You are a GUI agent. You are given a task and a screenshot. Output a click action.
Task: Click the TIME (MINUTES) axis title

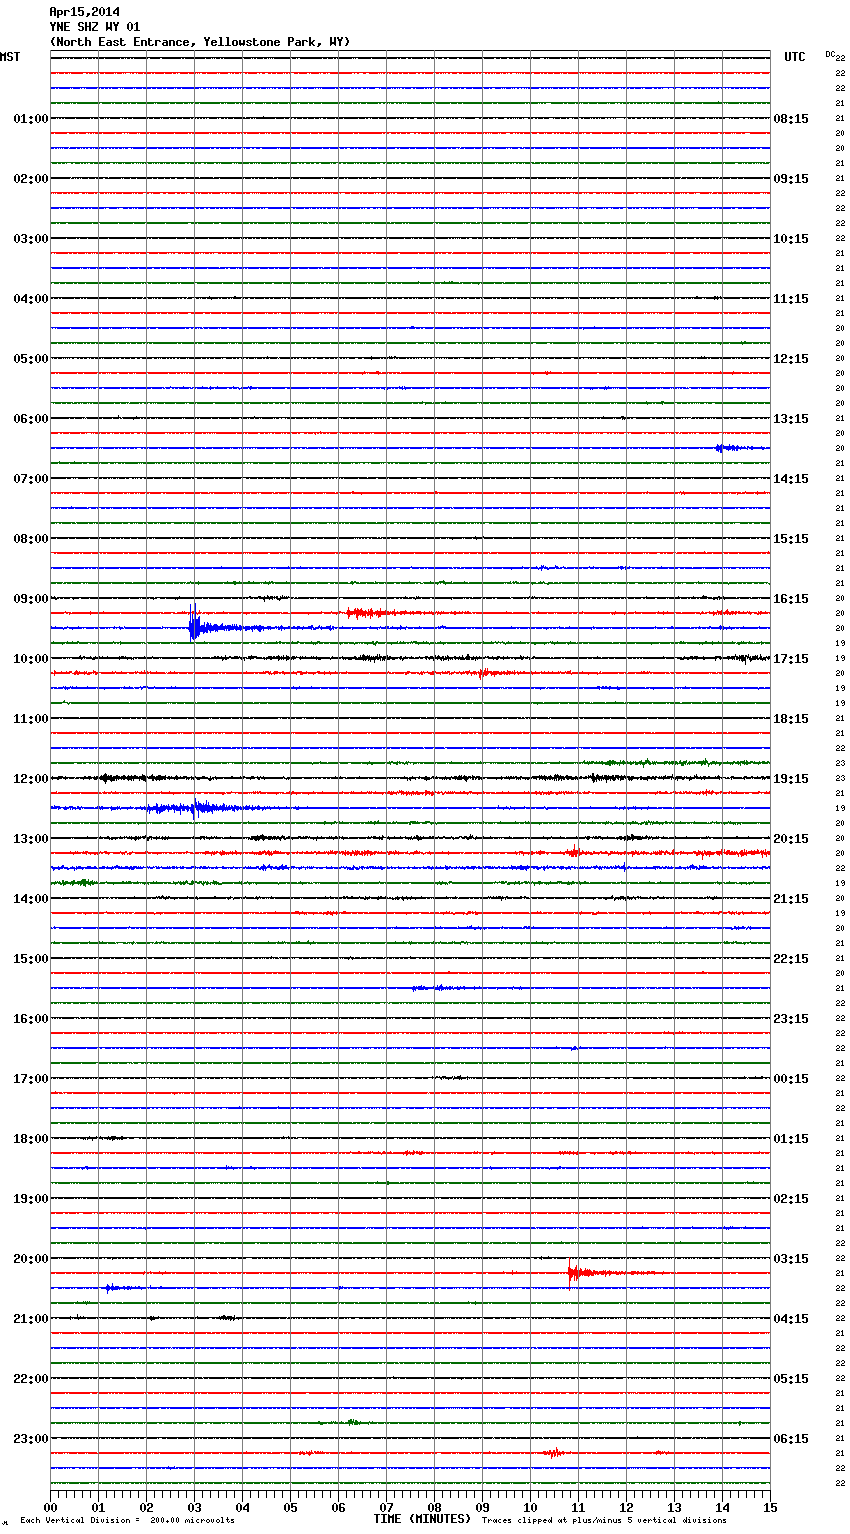(422, 1519)
